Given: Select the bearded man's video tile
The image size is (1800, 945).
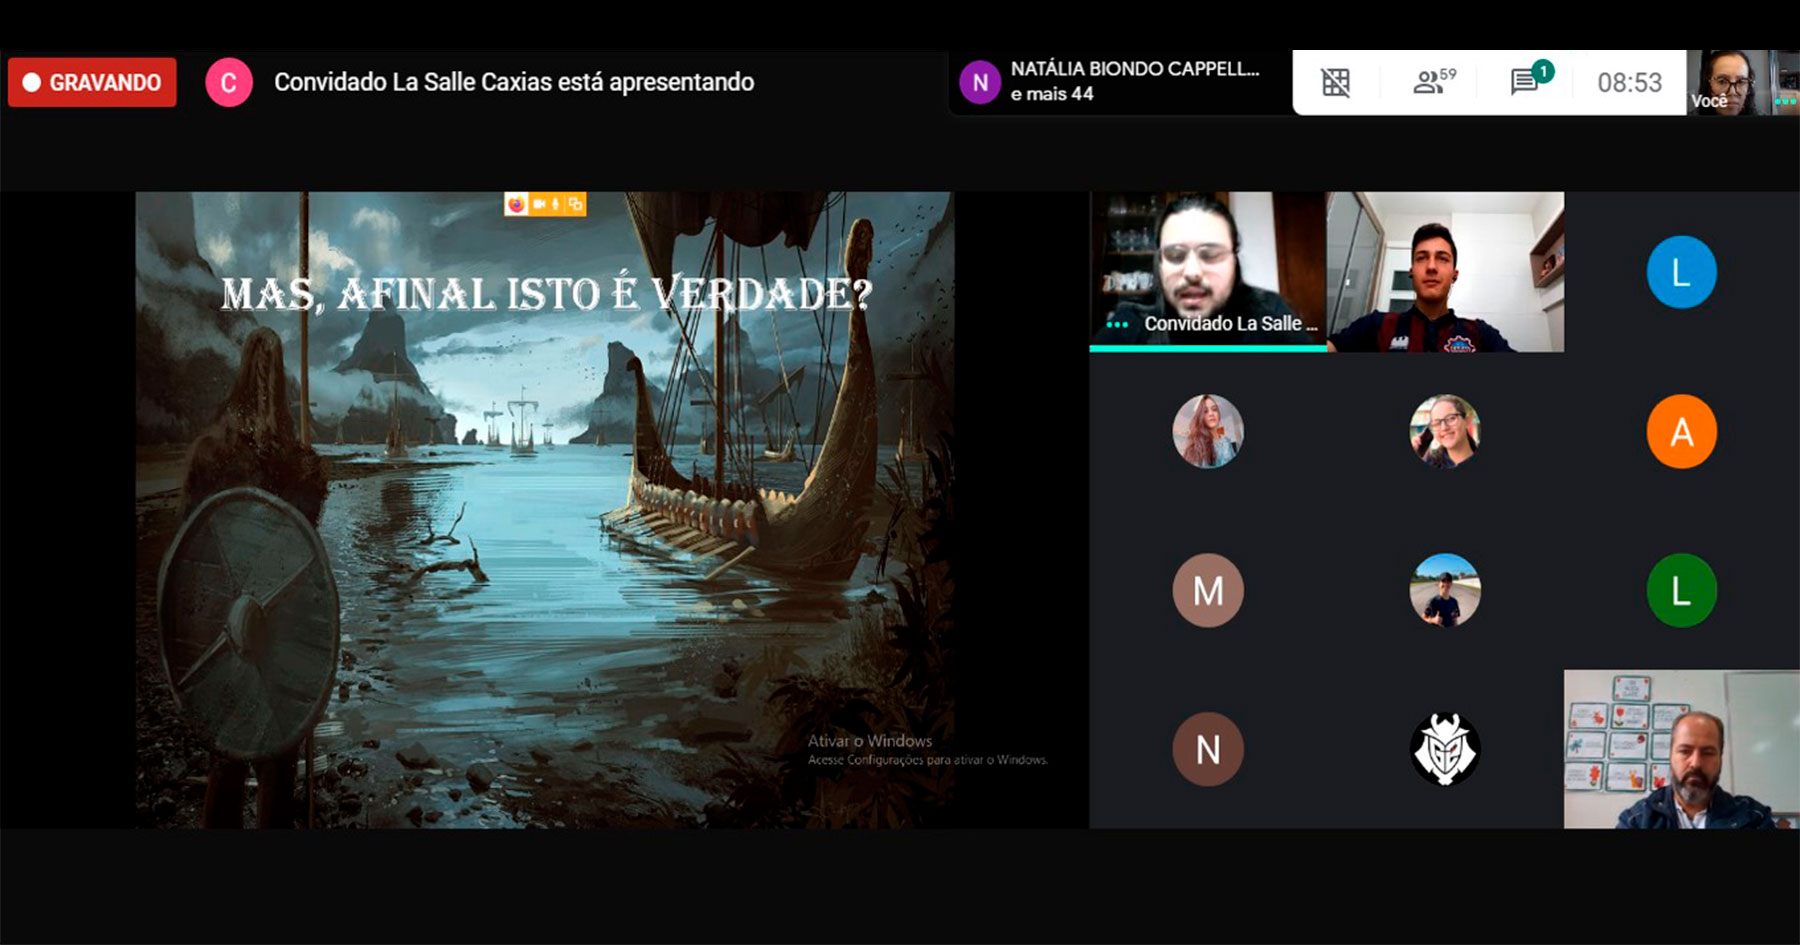Looking at the screenshot, I should pos(1681,749).
